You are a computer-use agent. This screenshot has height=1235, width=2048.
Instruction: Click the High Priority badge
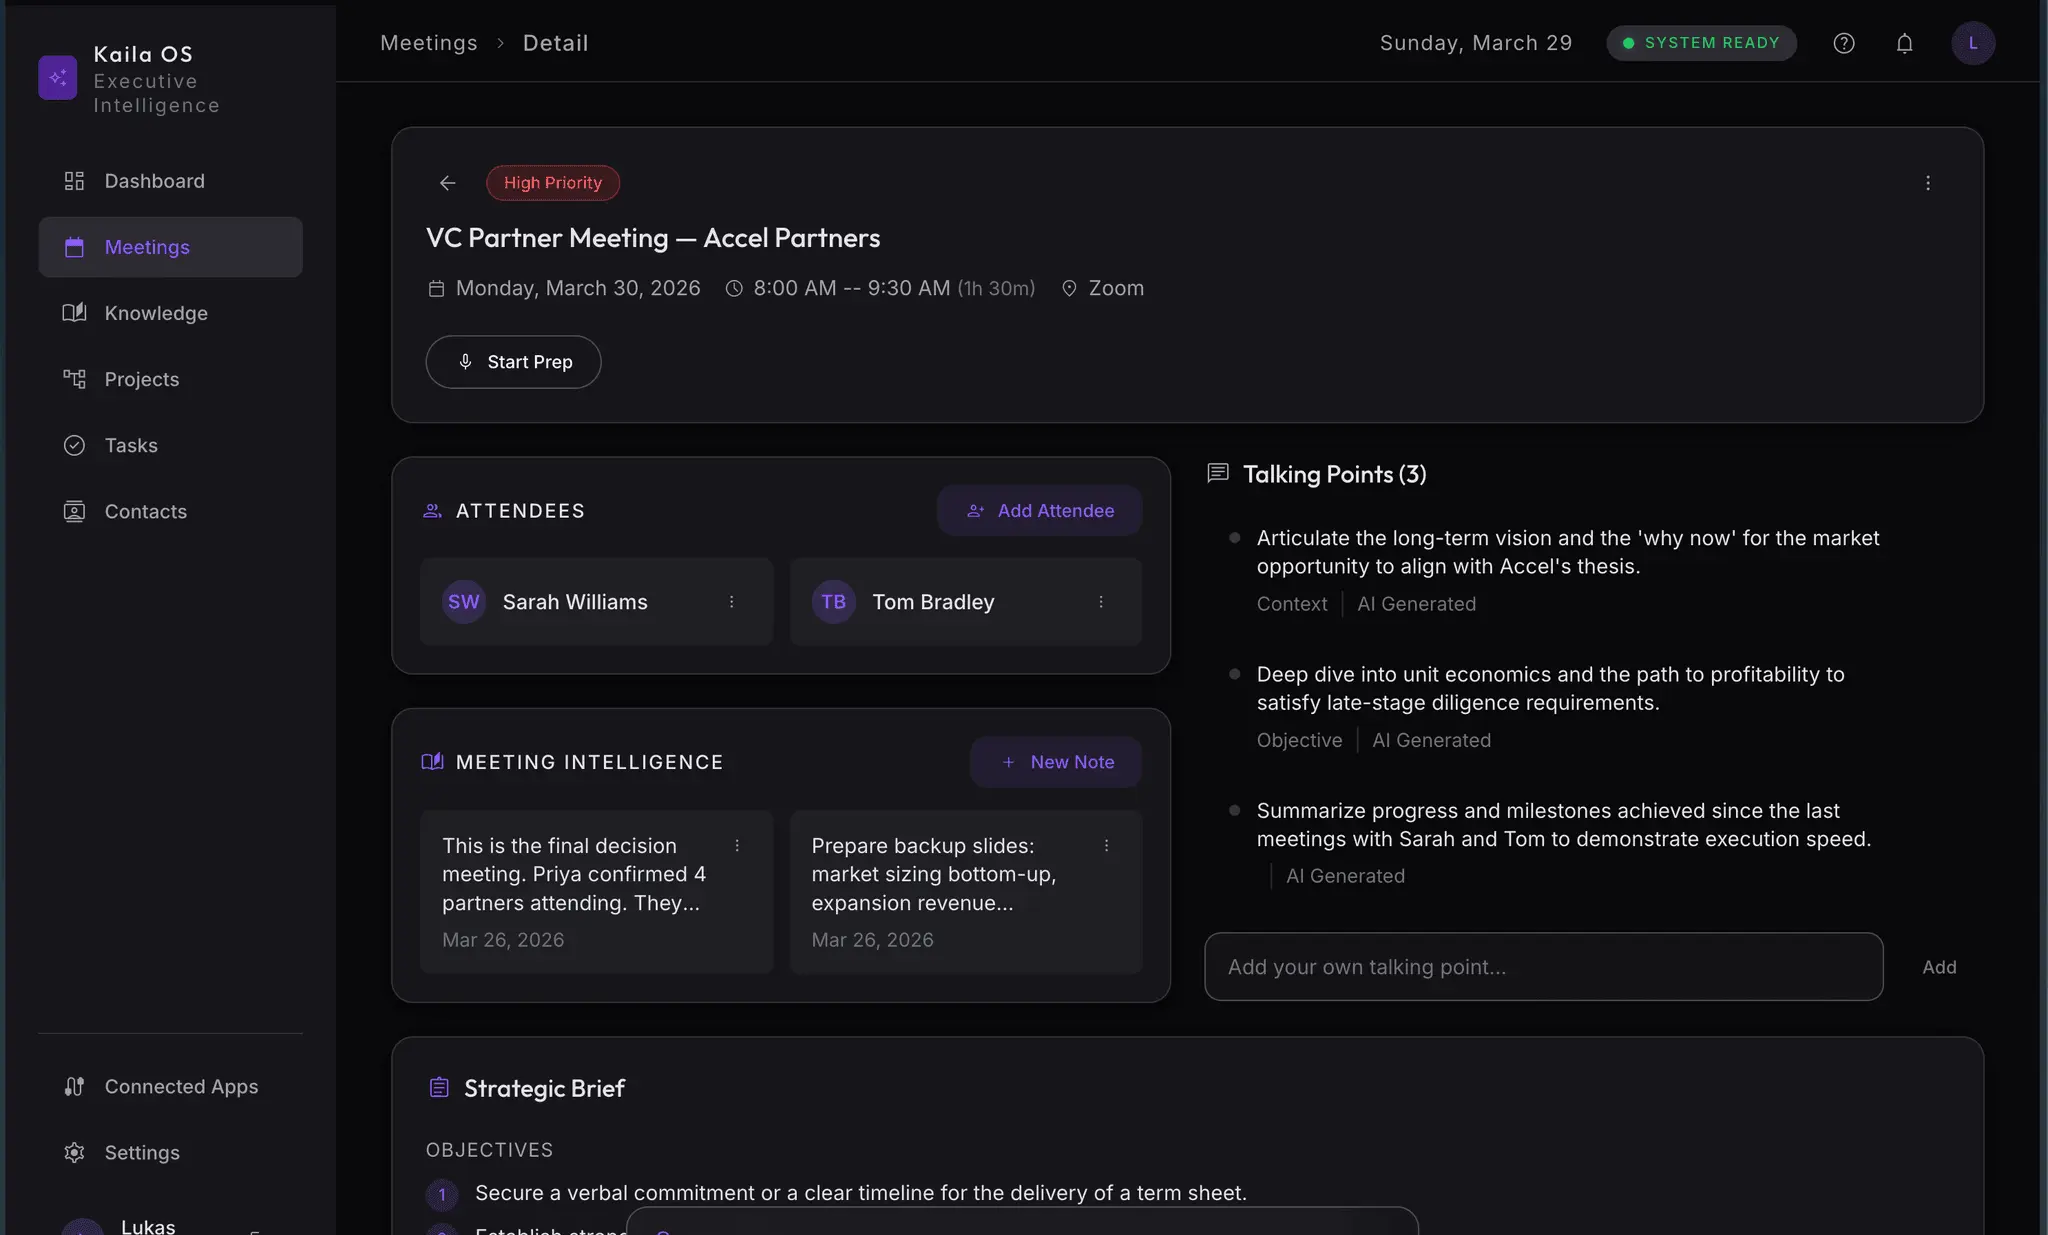pyautogui.click(x=553, y=183)
